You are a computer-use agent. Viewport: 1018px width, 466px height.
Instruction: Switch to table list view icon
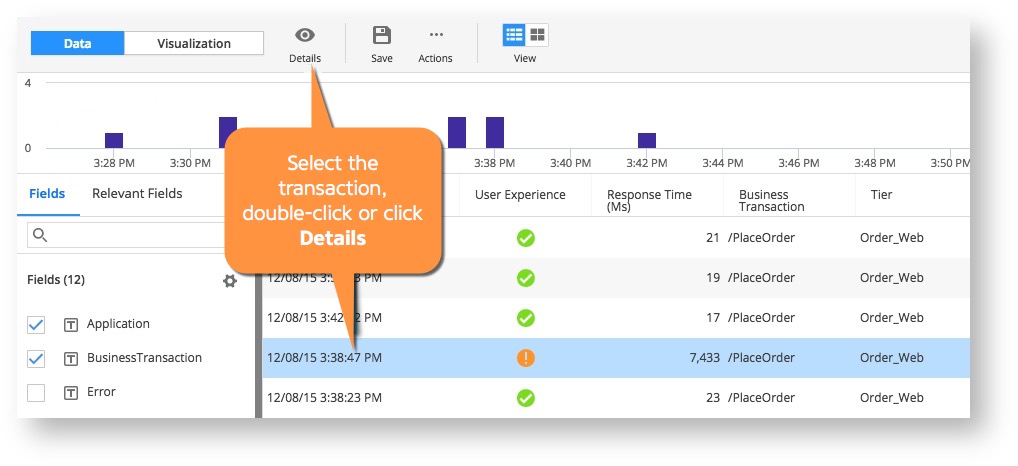point(514,35)
